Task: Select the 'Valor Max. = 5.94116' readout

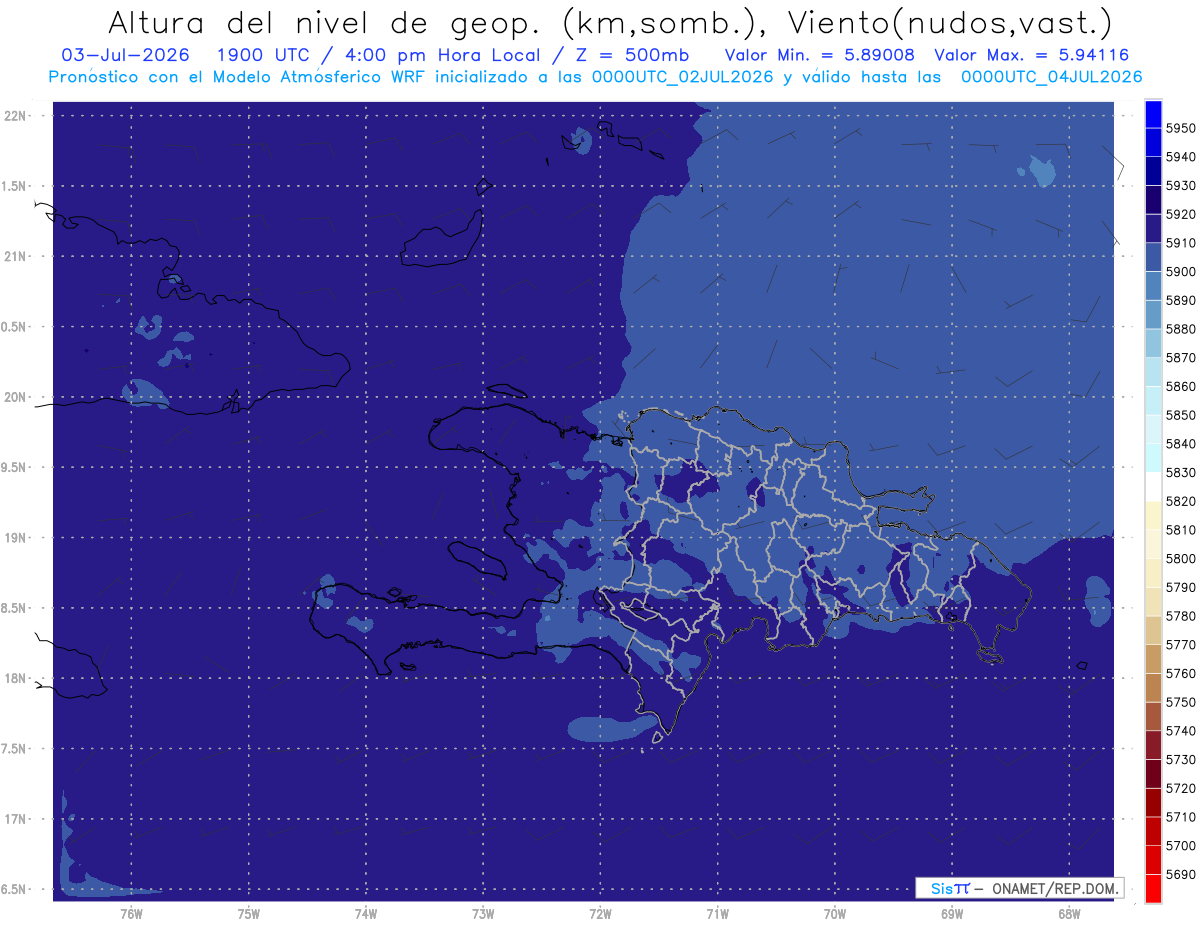Action: pos(1031,55)
